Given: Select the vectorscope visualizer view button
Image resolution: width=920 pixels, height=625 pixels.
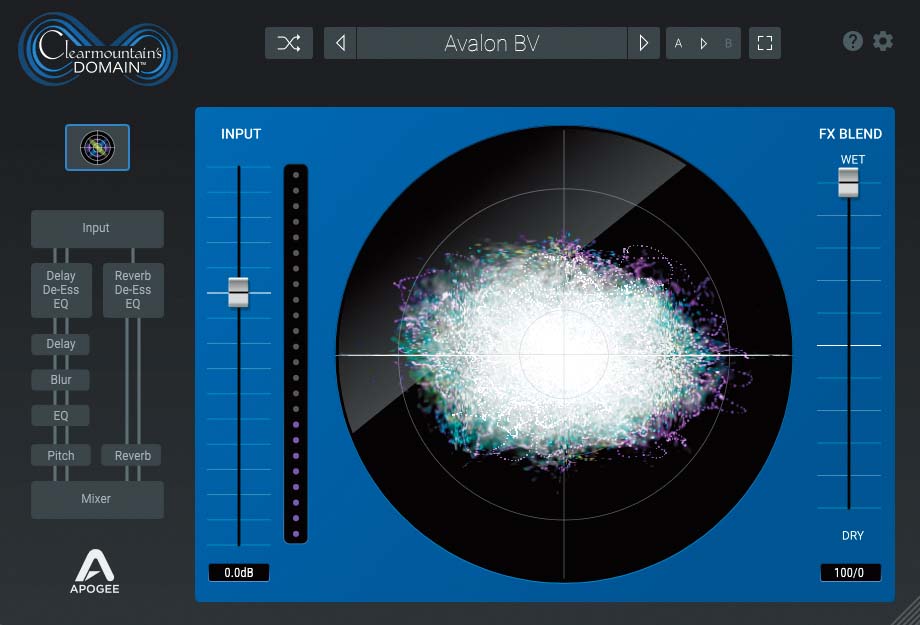Looking at the screenshot, I should pos(97,147).
